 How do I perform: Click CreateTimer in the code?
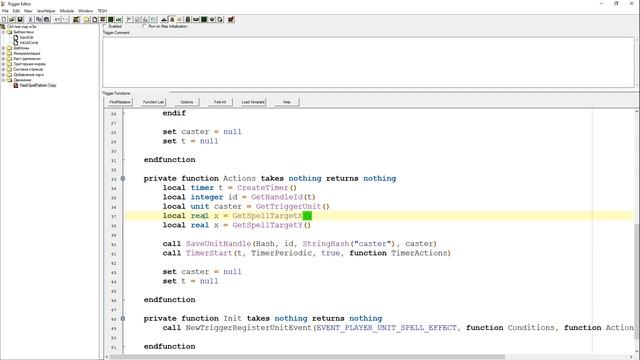coord(262,188)
